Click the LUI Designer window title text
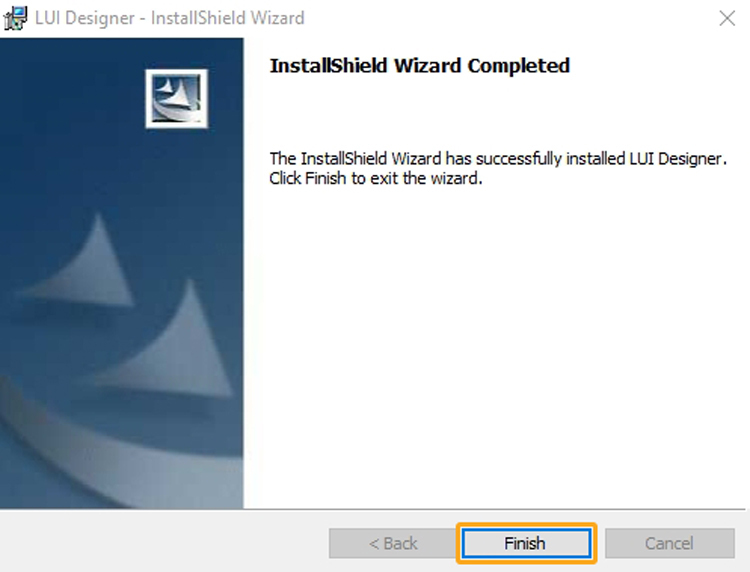Screen dimensions: 750x572 [170, 18]
